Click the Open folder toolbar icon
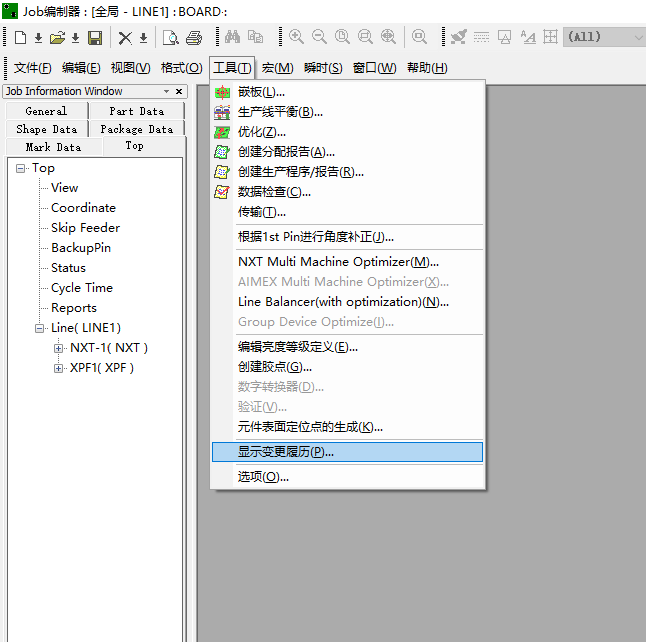This screenshot has height=642, width=646. click(x=58, y=38)
